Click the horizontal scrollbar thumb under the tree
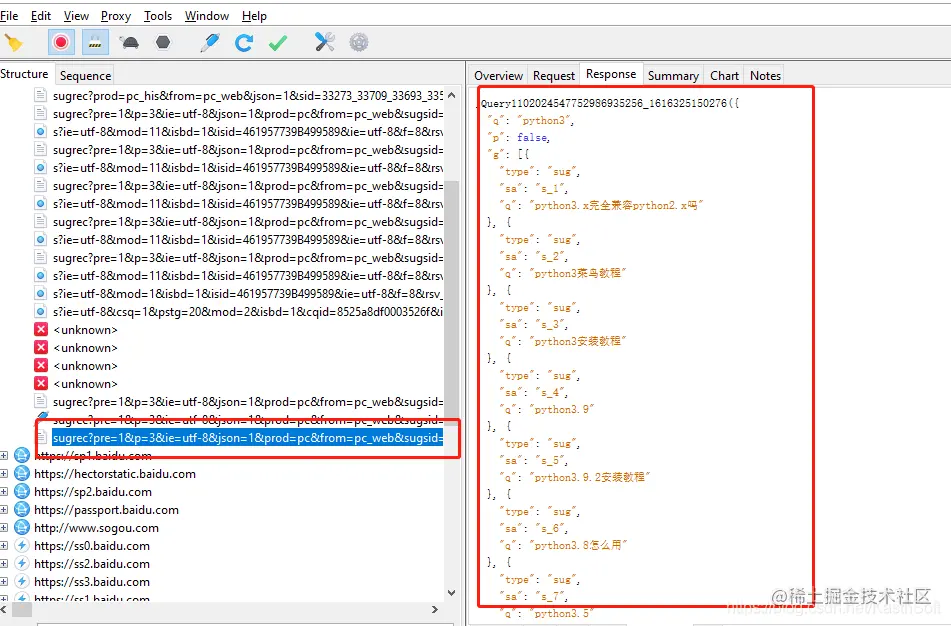The image size is (951, 626). pyautogui.click(x=22, y=610)
